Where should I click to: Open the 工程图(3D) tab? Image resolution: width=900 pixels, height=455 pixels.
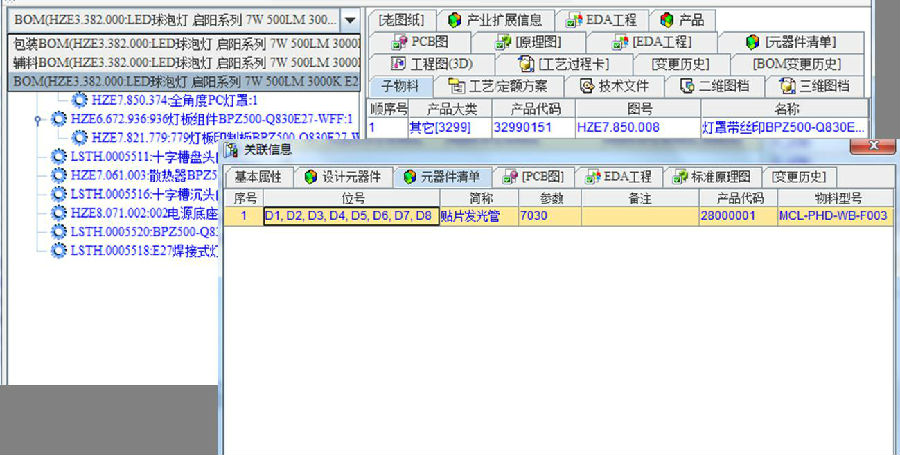click(x=431, y=64)
